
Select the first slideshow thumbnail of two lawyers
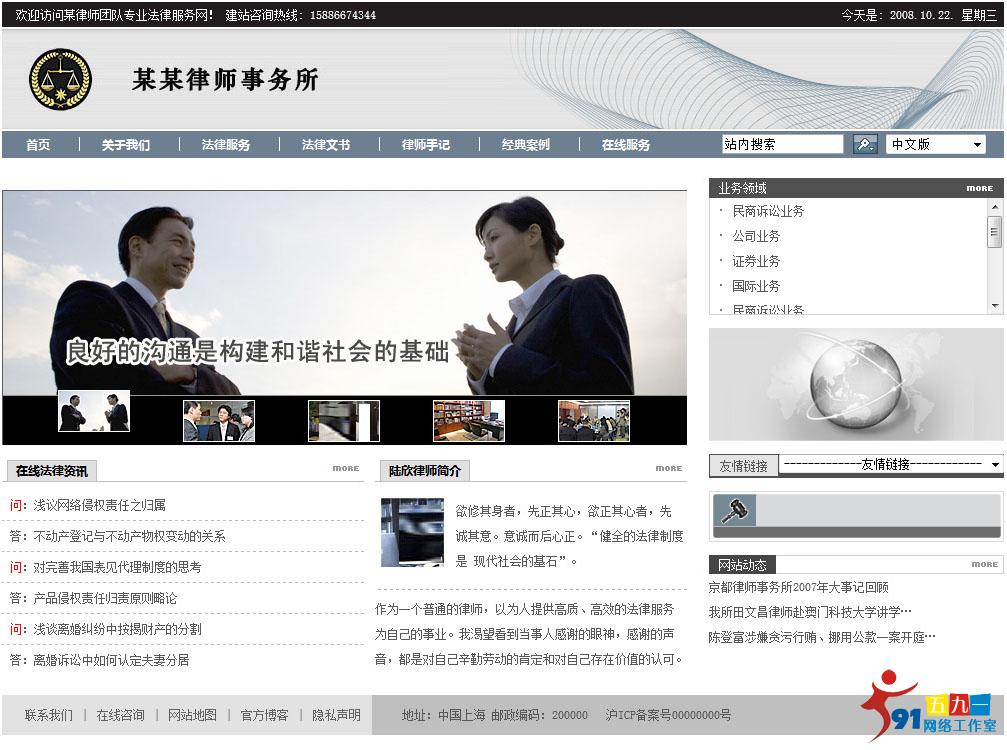(94, 411)
